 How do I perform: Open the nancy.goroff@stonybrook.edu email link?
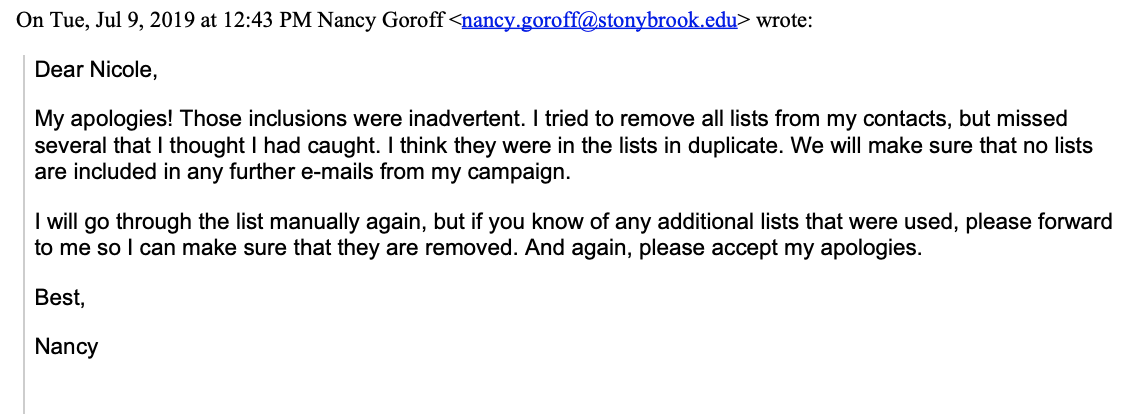pyautogui.click(x=599, y=20)
